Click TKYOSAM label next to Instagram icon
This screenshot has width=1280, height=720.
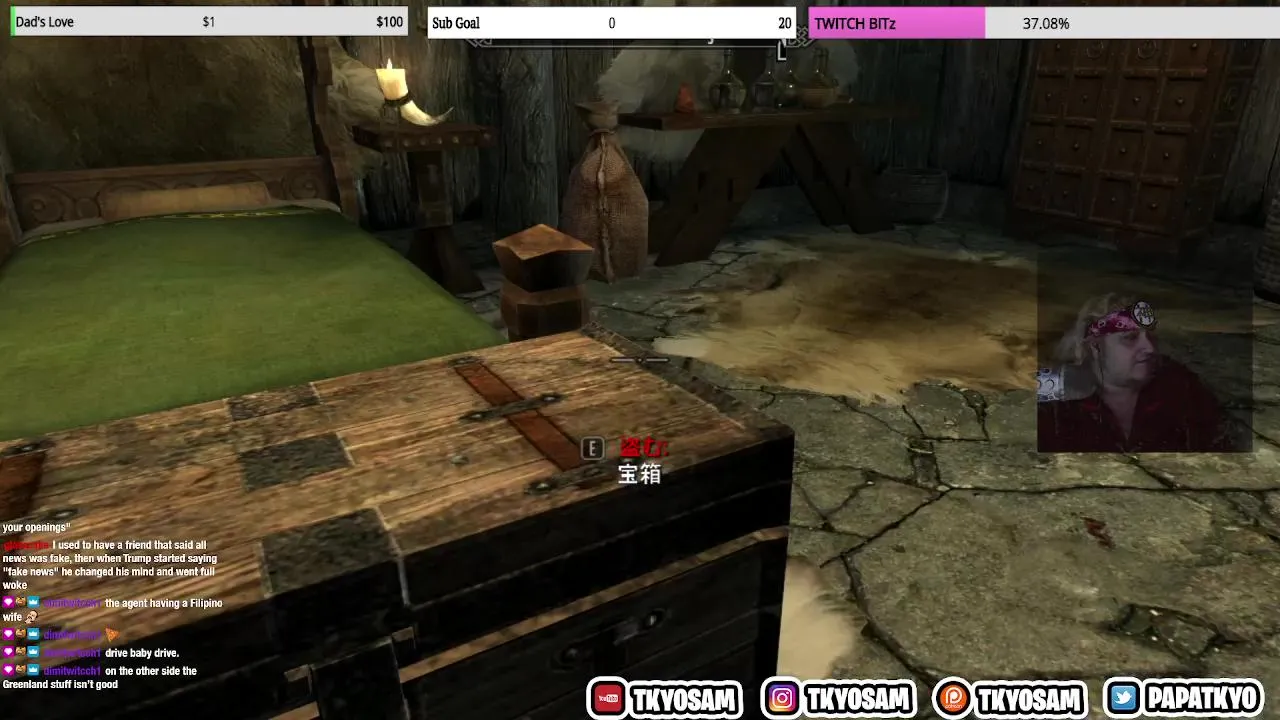[856, 699]
